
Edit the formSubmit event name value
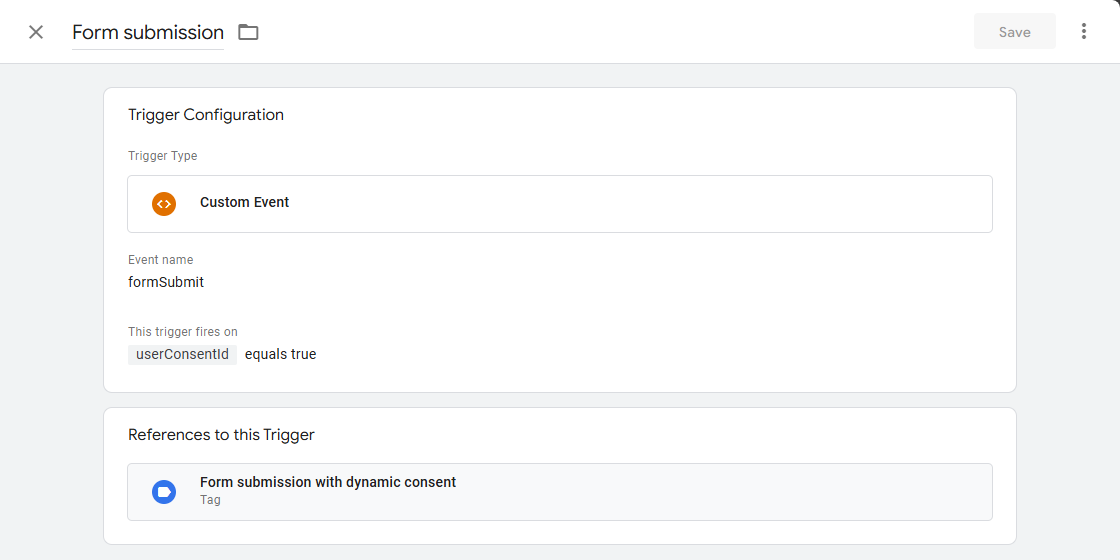pyautogui.click(x=166, y=282)
